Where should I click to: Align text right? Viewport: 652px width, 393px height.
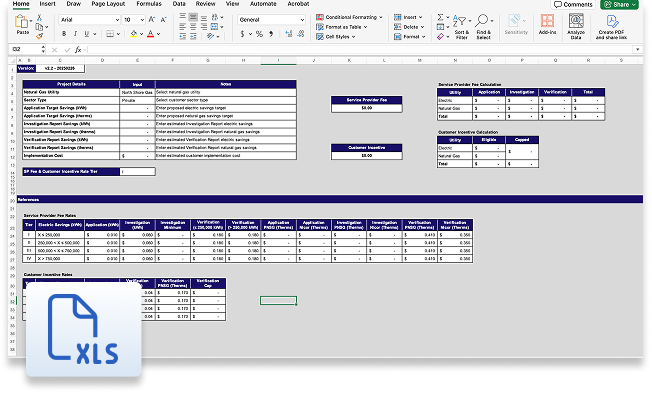tap(204, 27)
